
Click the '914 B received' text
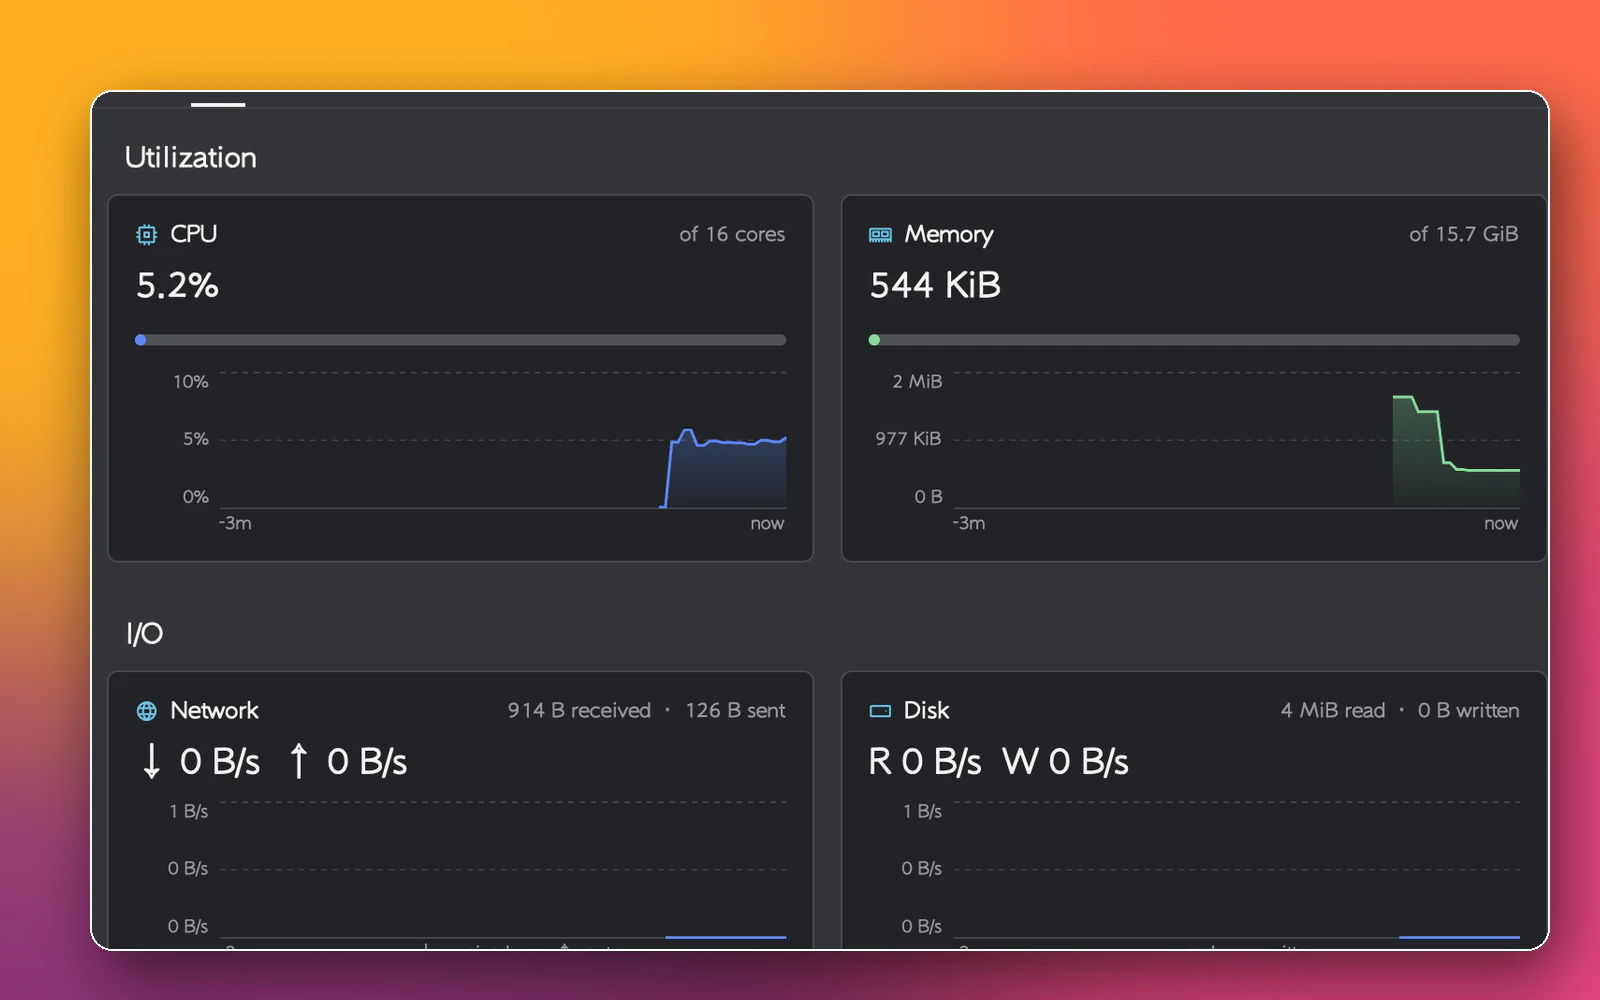579,710
